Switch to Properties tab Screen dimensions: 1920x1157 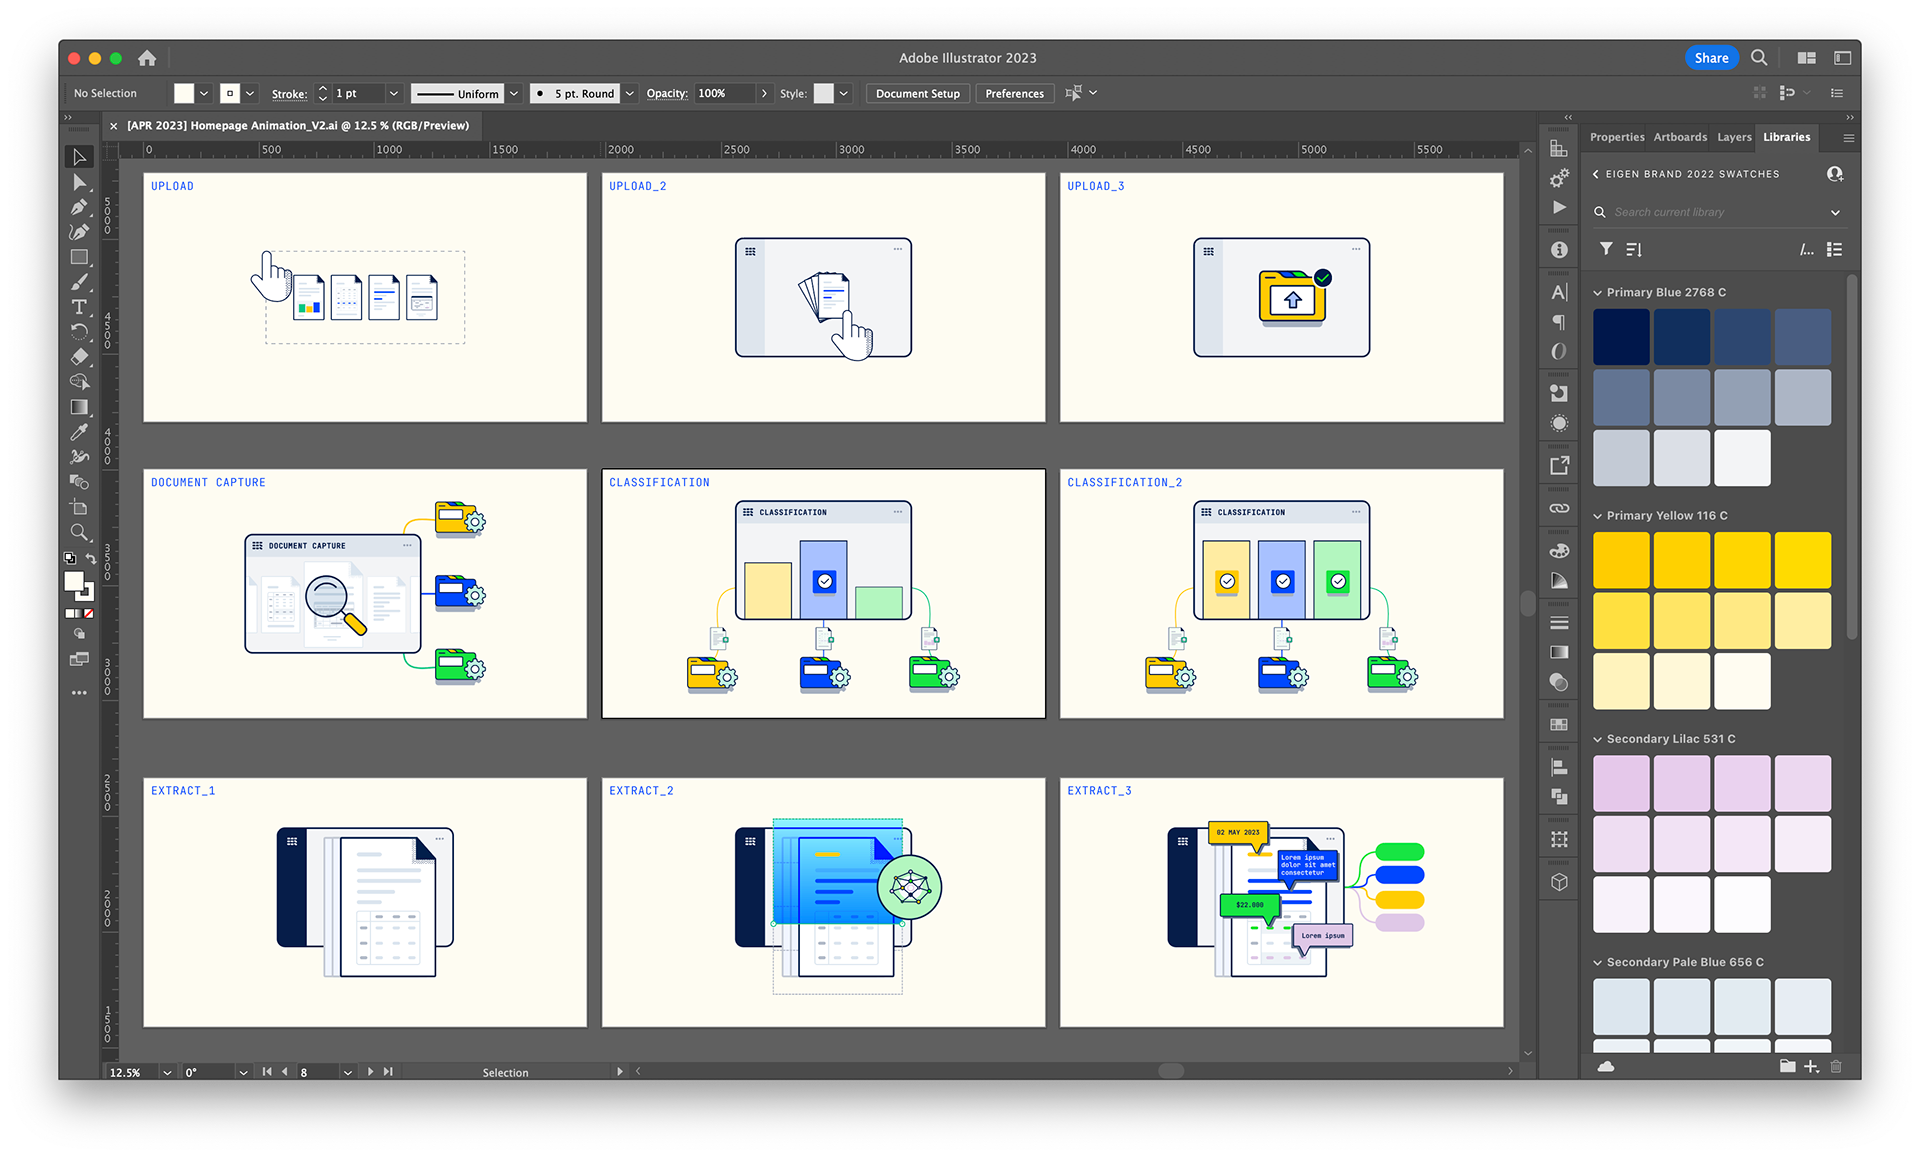[1617, 137]
